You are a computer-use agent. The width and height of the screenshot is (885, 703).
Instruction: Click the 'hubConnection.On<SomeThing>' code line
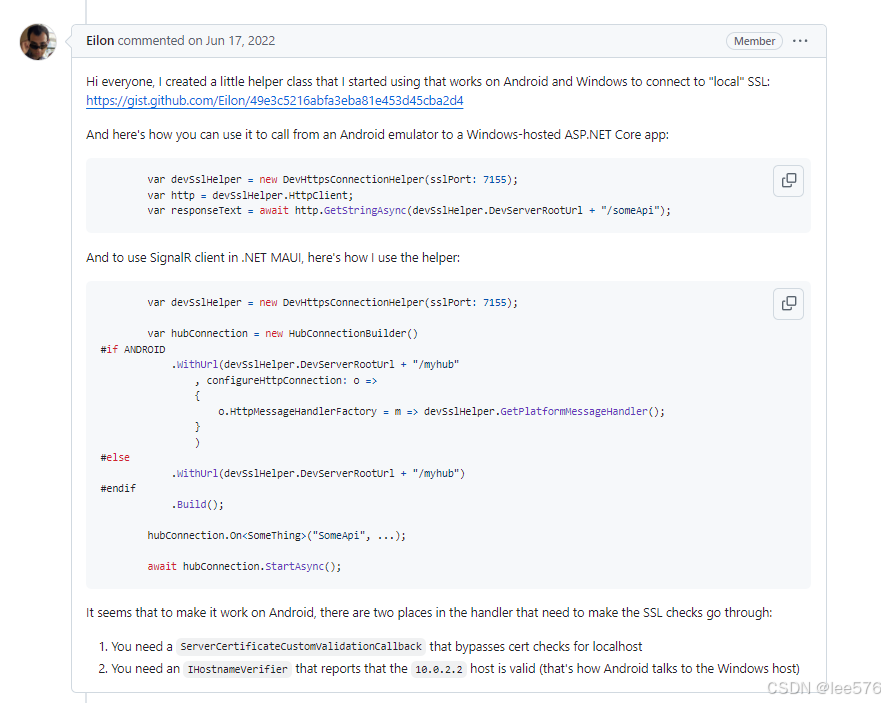tap(277, 535)
